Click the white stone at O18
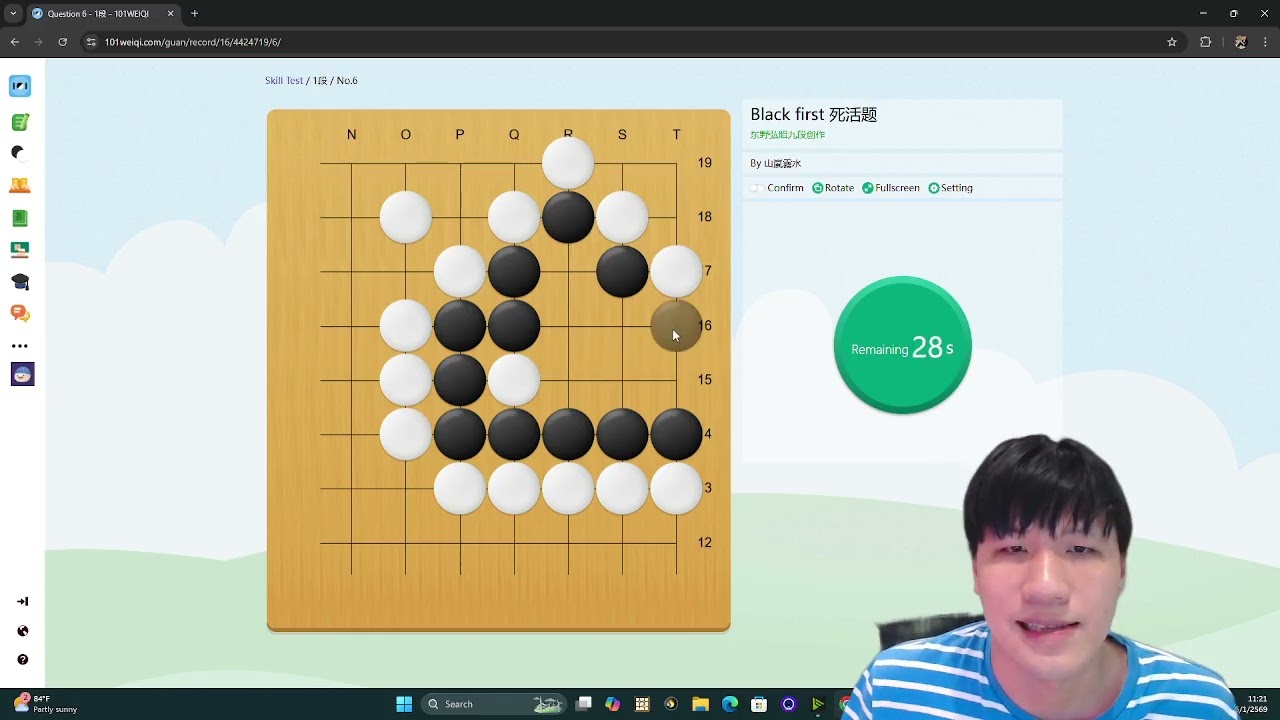The width and height of the screenshot is (1280, 720). [x=406, y=217]
